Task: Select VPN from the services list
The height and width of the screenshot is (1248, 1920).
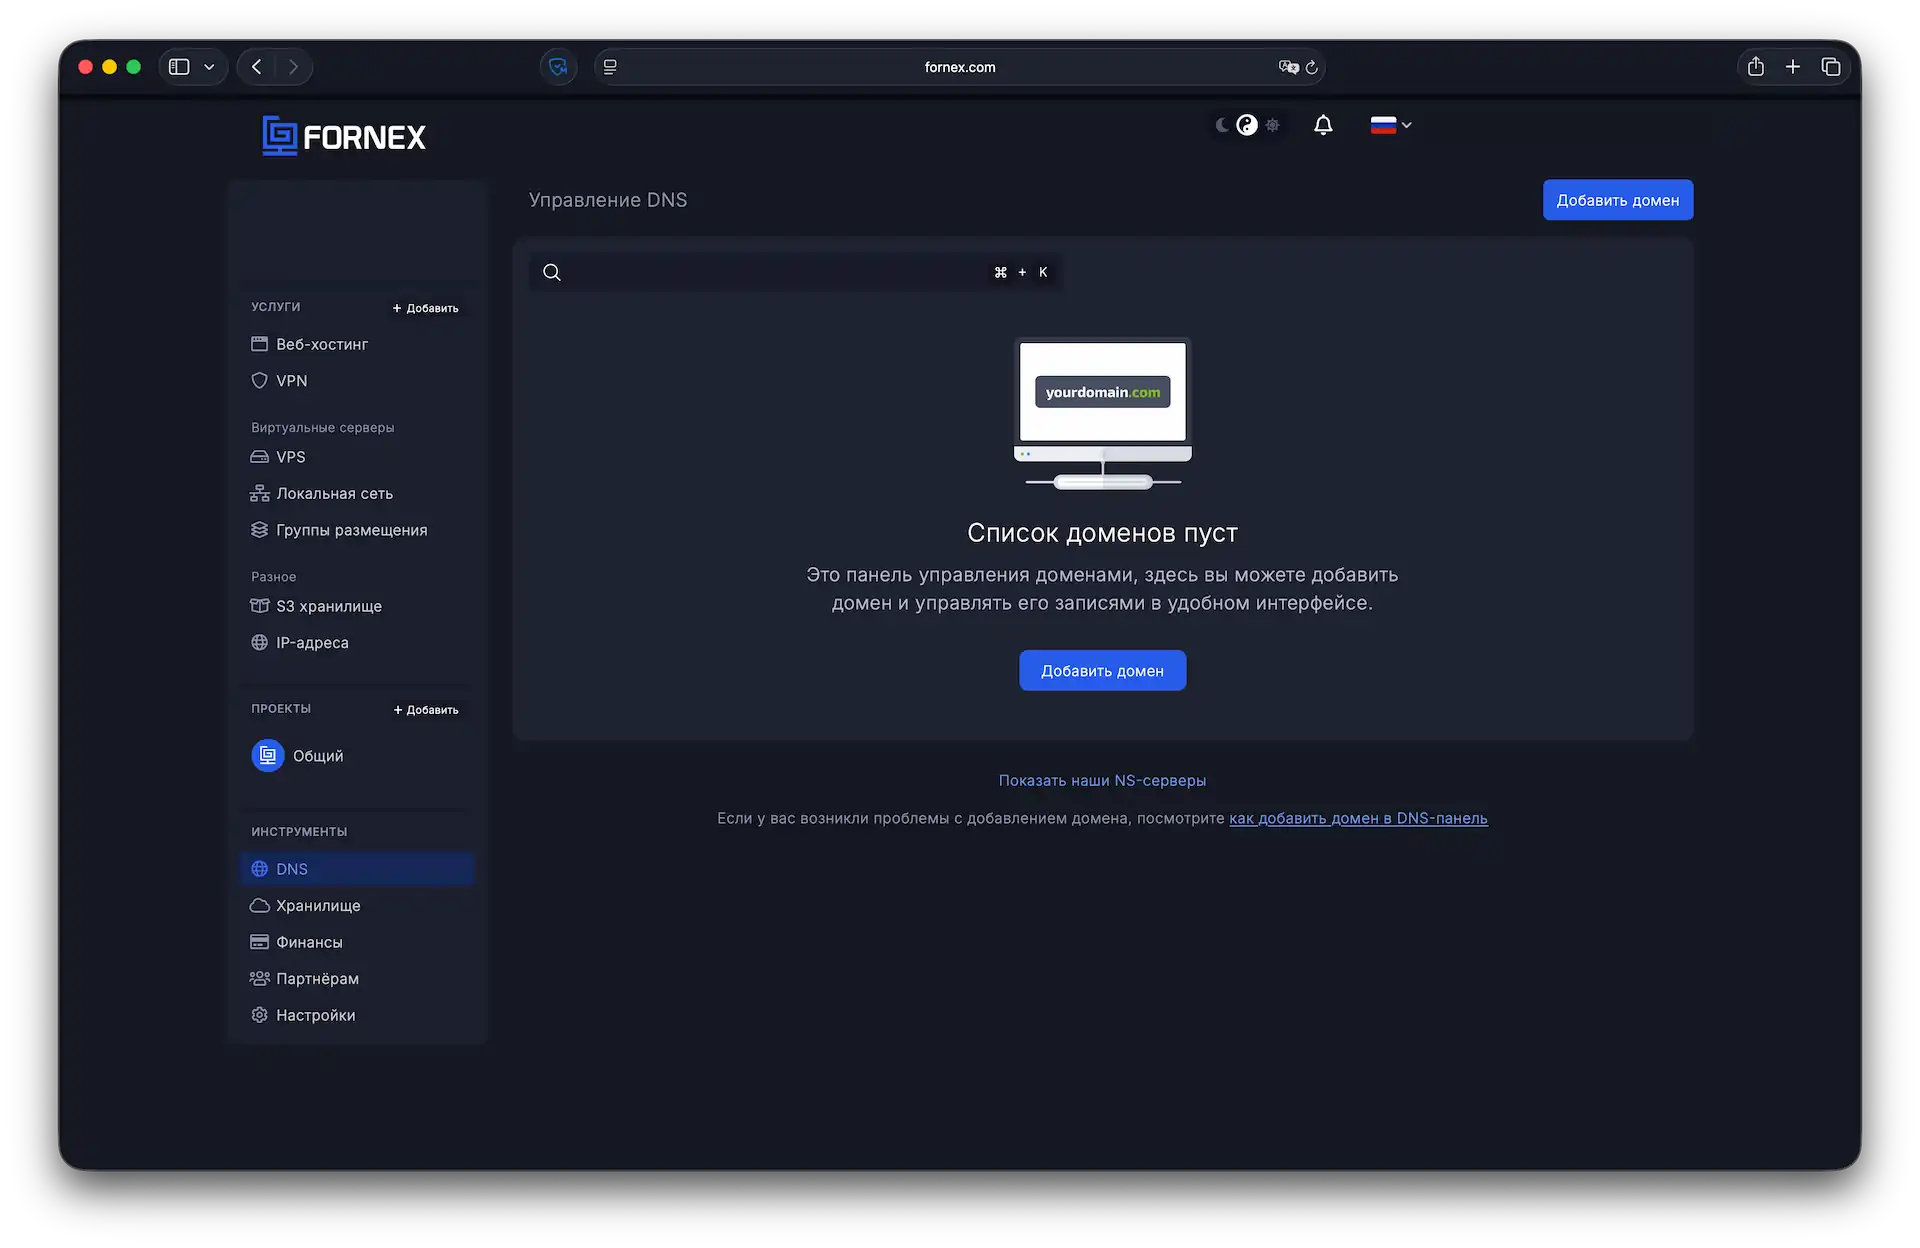Action: click(x=292, y=380)
